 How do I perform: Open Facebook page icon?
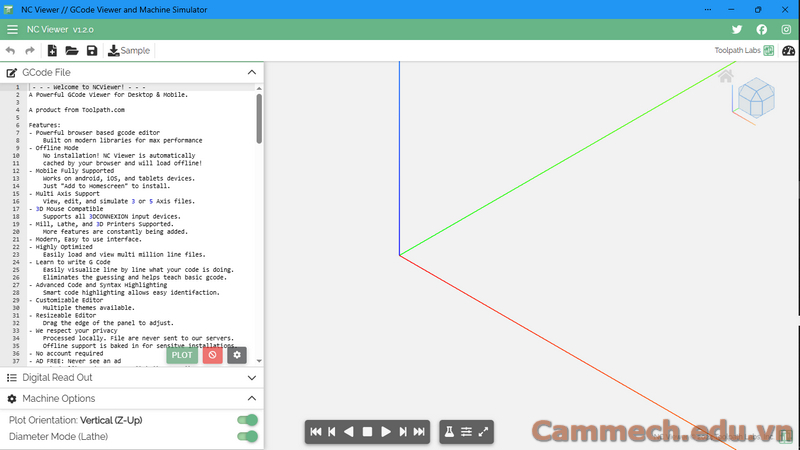coord(762,30)
